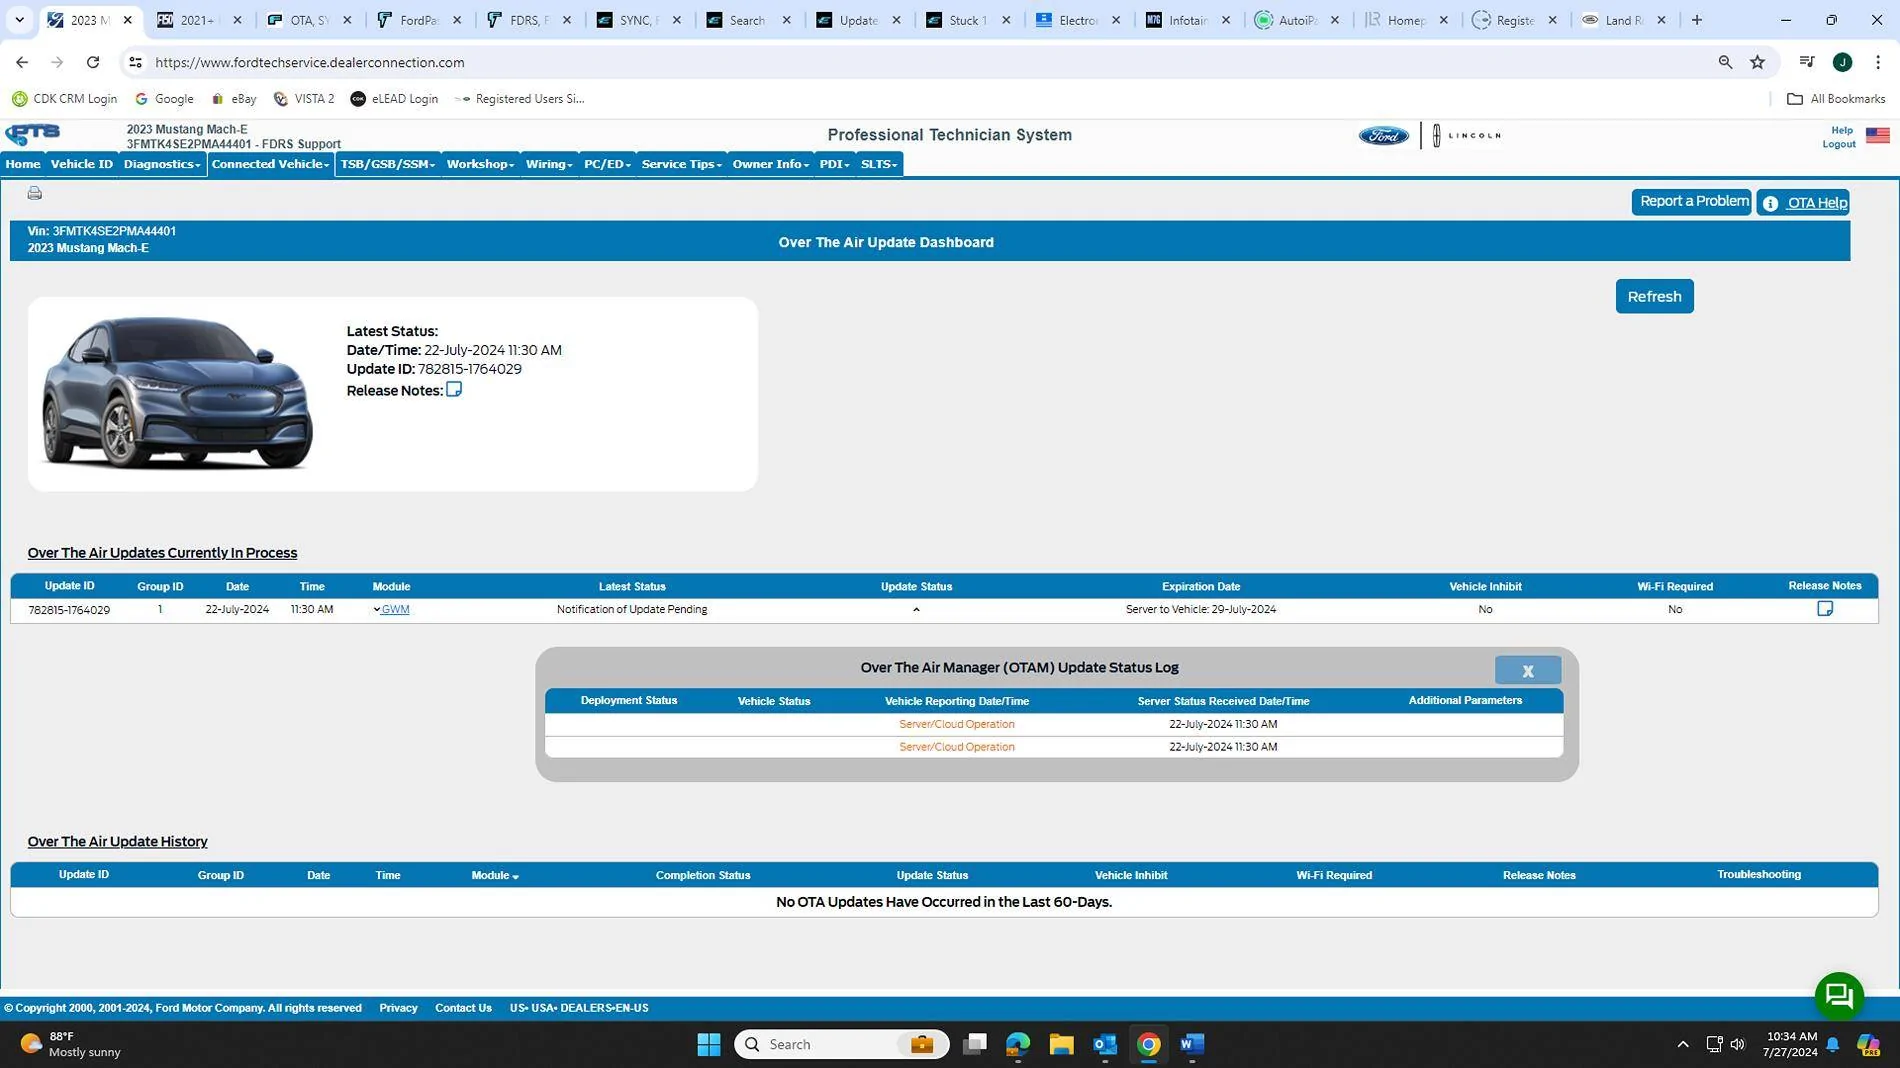This screenshot has height=1068, width=1900.
Task: View site information icon in address bar
Action: tap(135, 62)
